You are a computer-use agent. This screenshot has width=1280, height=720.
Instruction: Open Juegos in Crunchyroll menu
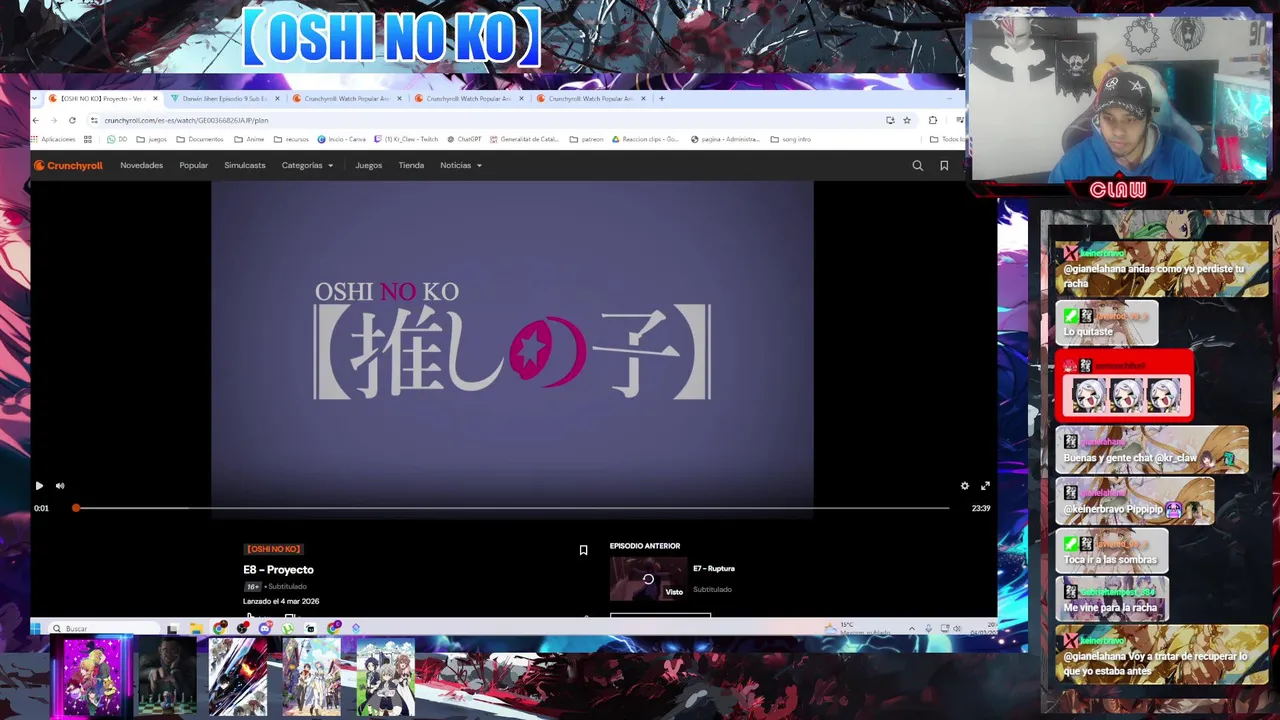[369, 165]
